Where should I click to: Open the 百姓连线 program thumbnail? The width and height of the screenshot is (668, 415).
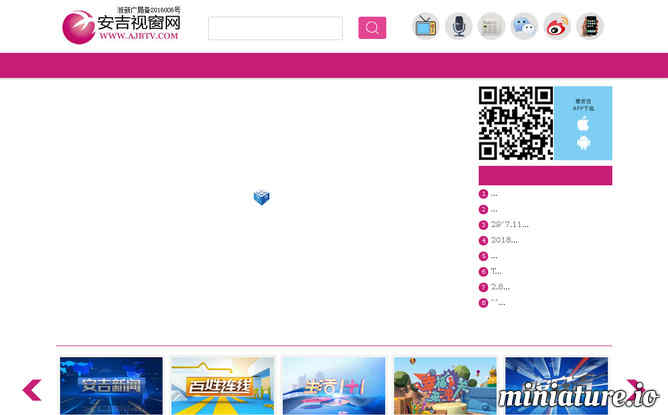click(x=222, y=386)
